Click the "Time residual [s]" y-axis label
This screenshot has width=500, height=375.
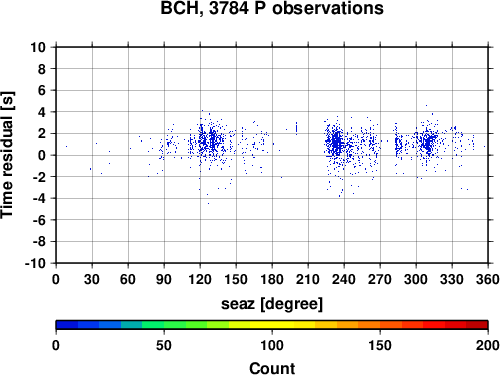click(7, 155)
